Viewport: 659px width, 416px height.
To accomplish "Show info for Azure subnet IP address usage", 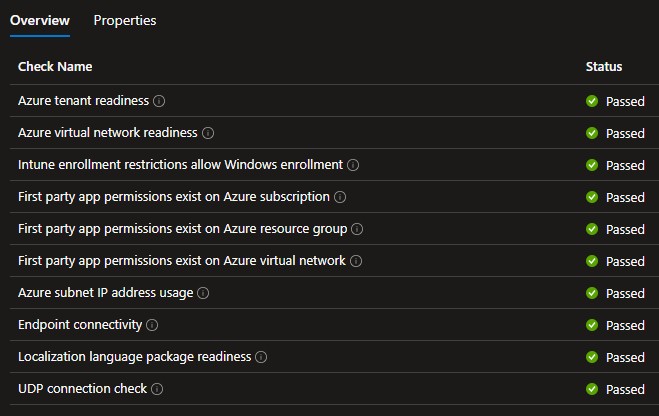I will pos(203,293).
